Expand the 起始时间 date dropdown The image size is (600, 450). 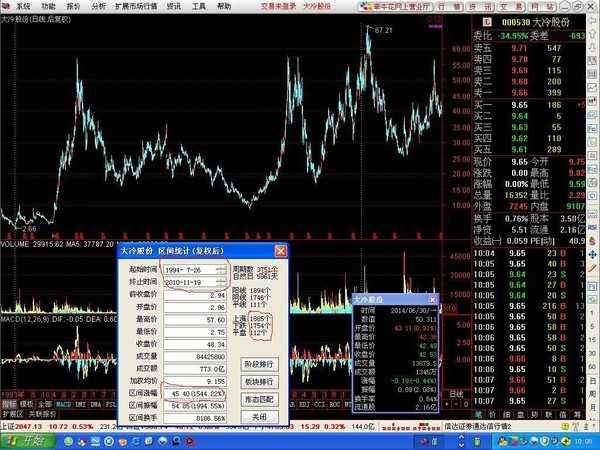[x=220, y=270]
